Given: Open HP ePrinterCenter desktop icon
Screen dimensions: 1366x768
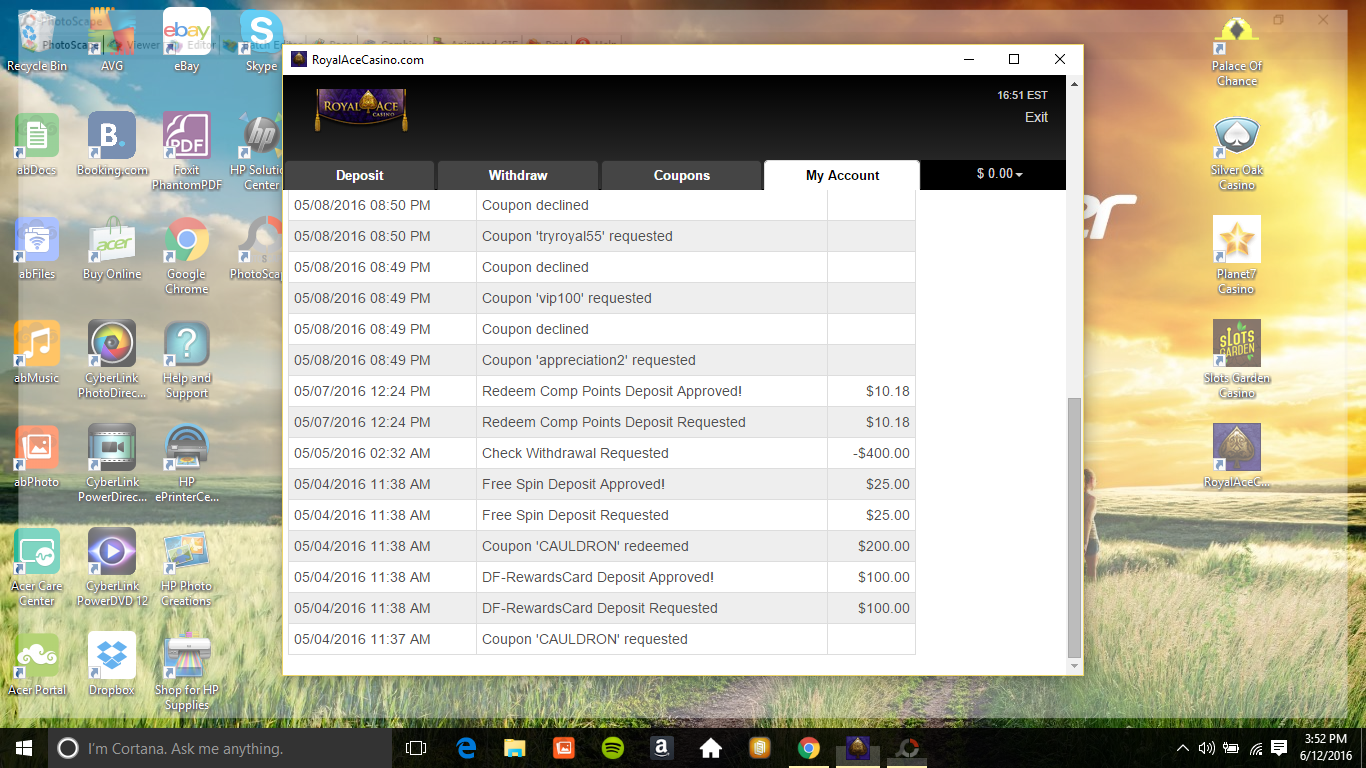Looking at the screenshot, I should tap(186, 464).
